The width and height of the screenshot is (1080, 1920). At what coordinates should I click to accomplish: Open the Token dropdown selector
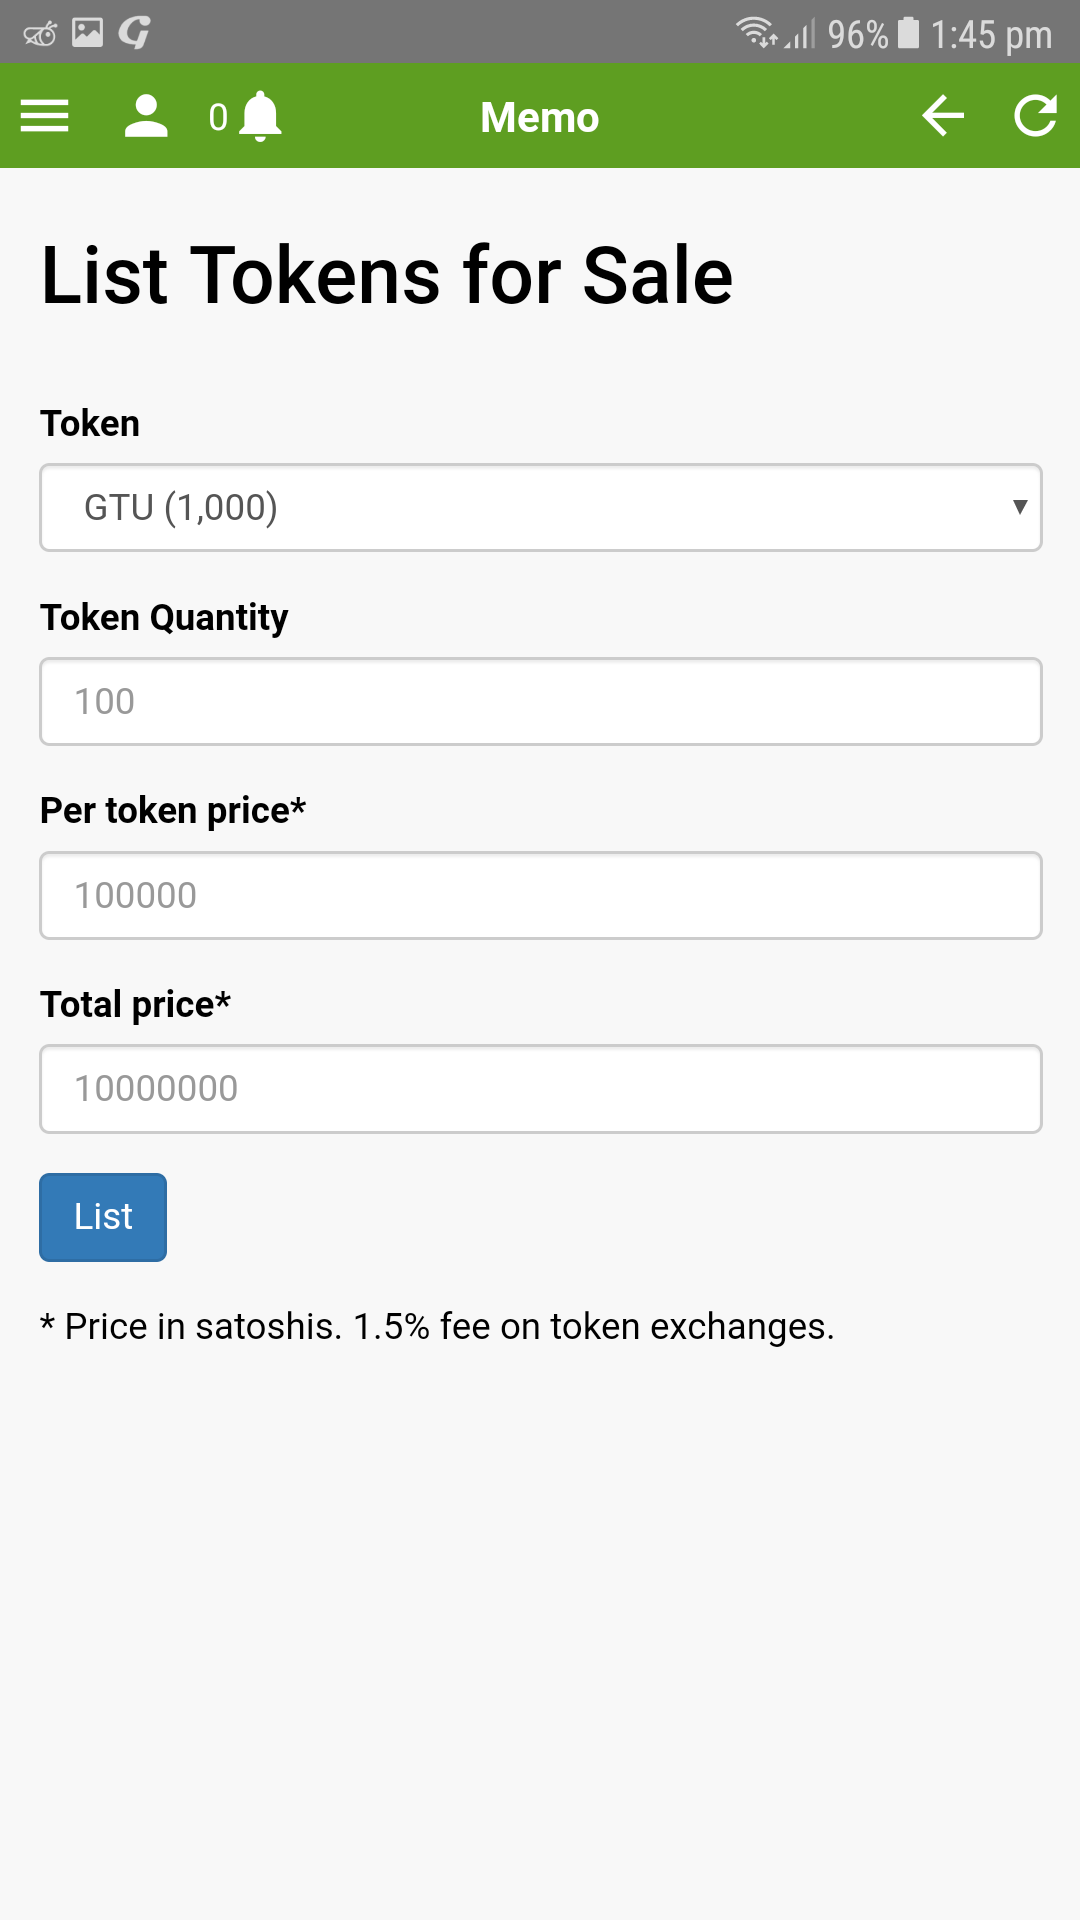coord(541,507)
